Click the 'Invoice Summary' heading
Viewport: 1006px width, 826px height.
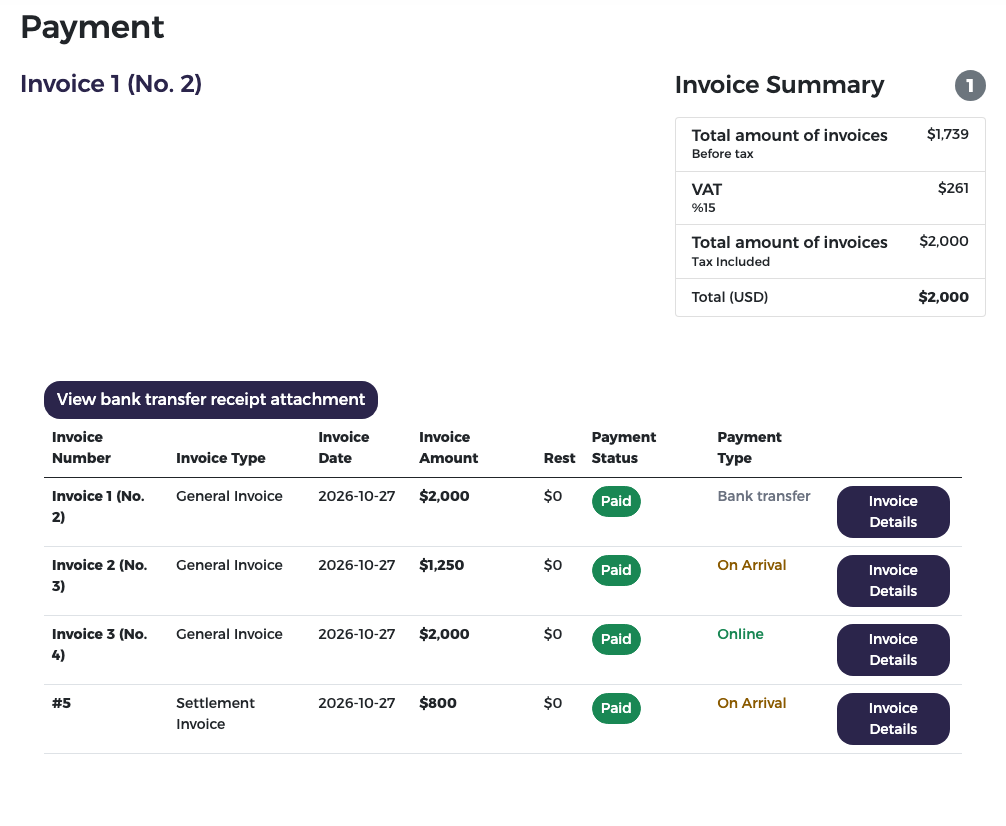780,85
